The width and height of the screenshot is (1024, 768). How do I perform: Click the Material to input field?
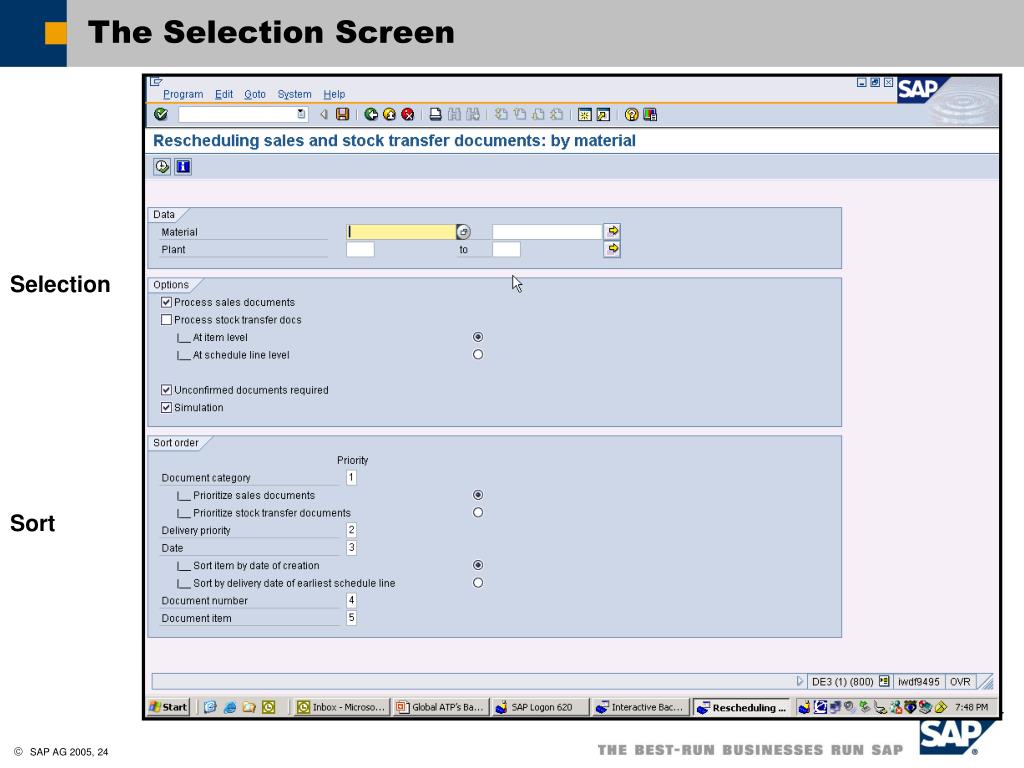pos(547,232)
